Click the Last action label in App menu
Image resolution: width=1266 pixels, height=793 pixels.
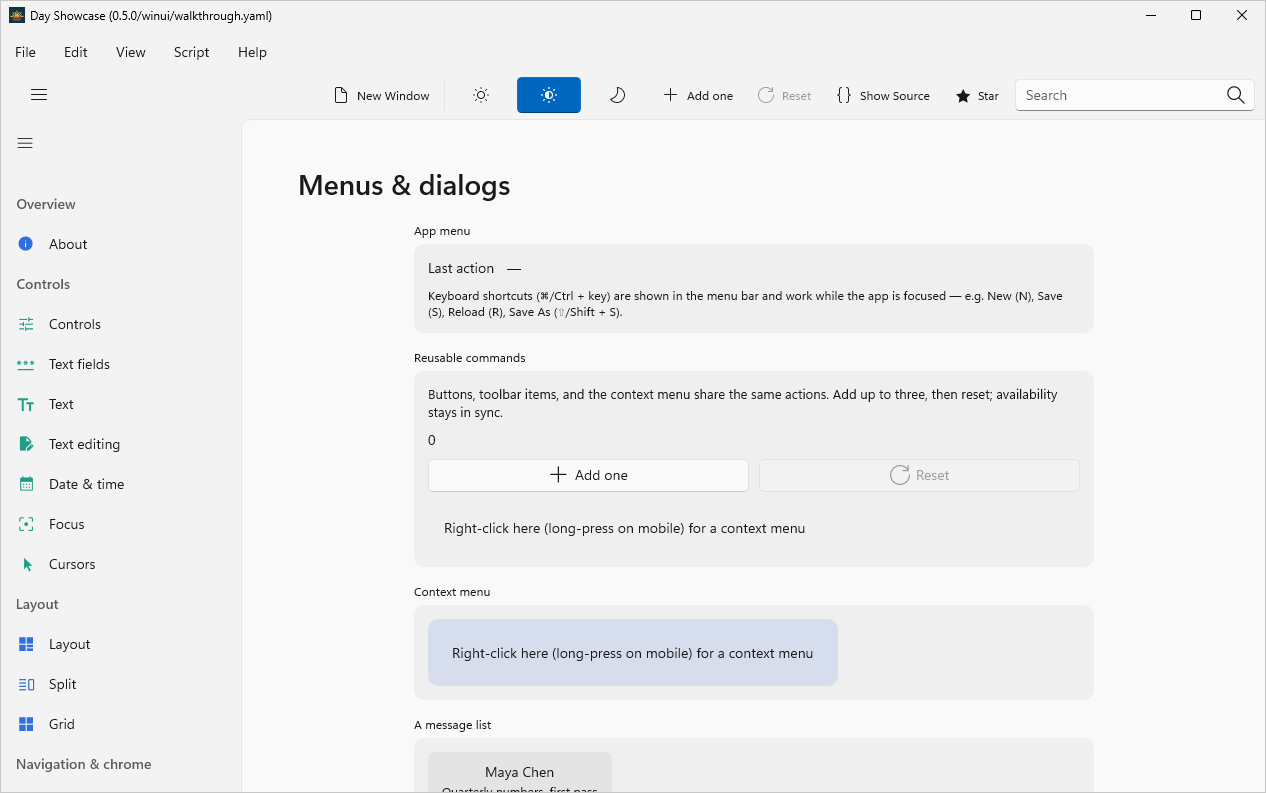461,268
